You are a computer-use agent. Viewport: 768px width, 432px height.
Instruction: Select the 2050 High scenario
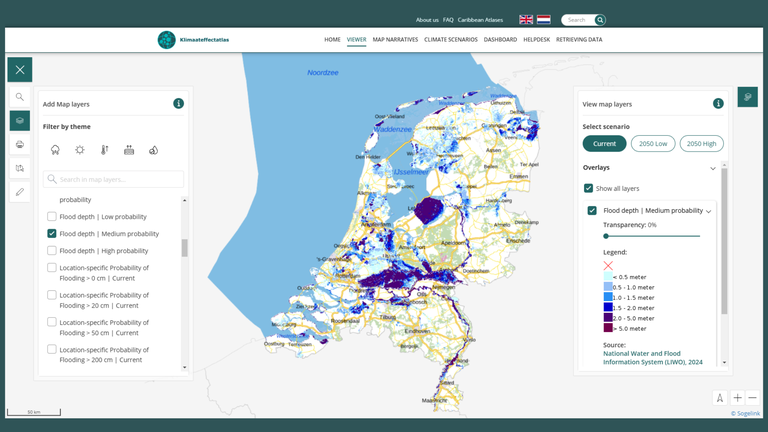click(x=701, y=143)
